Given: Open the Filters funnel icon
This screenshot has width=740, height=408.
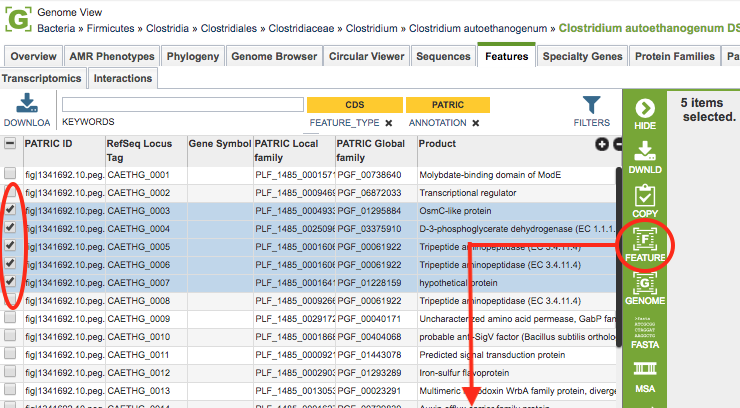Looking at the screenshot, I should pos(591,105).
